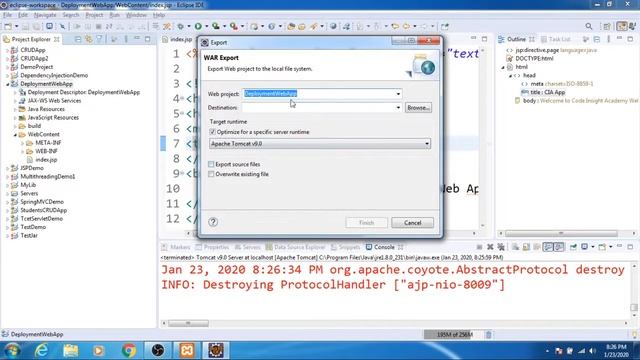
Task: Click the green Run toolbar button
Action: pos(198,27)
